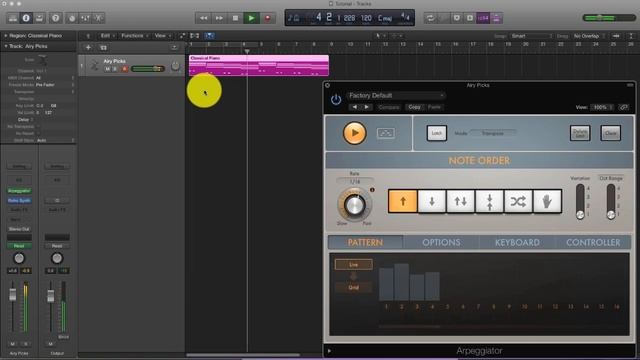Open Quick Help question-mark button
640x360 pixels.
56,18
